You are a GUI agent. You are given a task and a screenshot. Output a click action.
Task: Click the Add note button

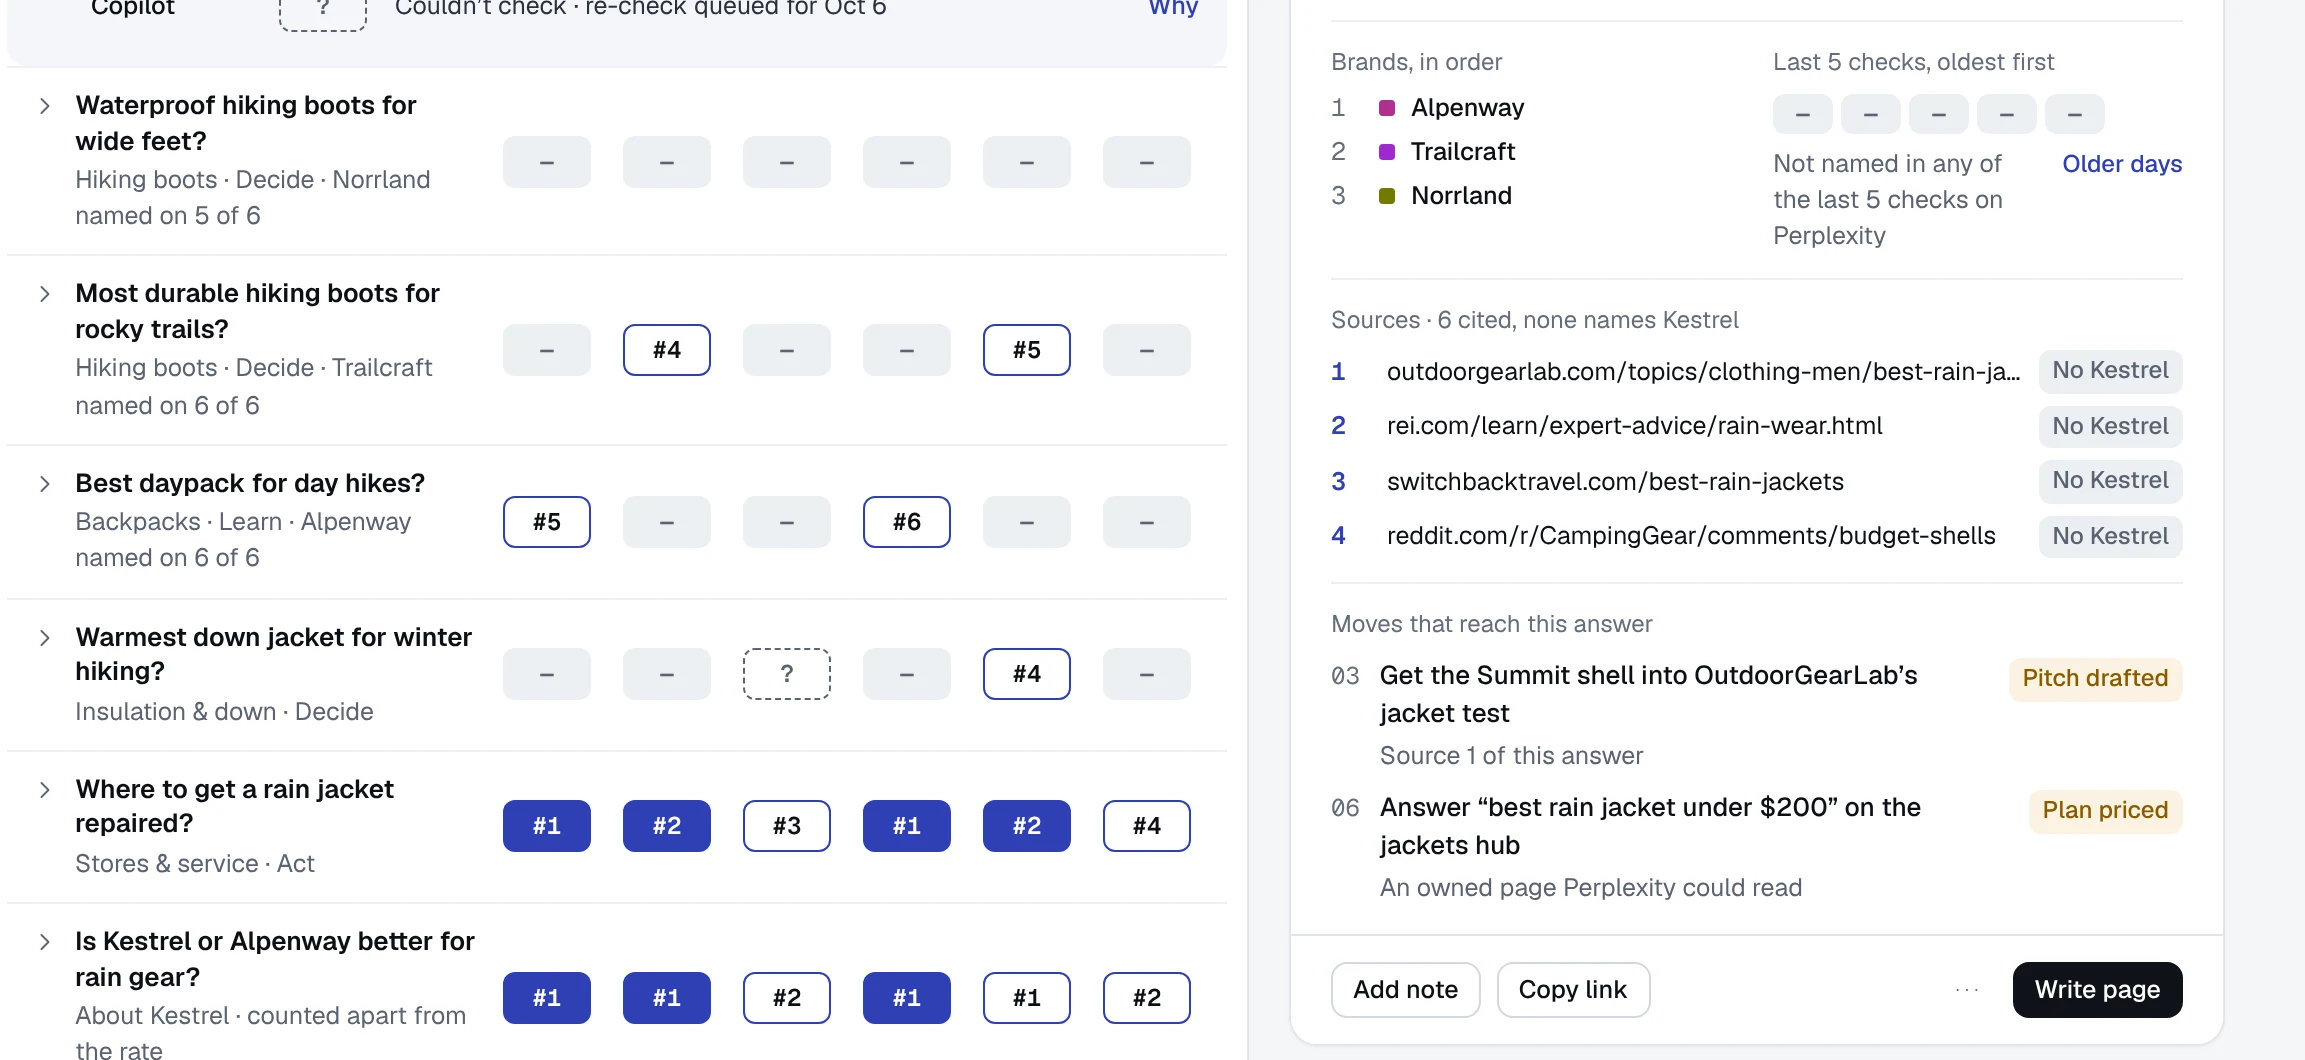point(1405,990)
